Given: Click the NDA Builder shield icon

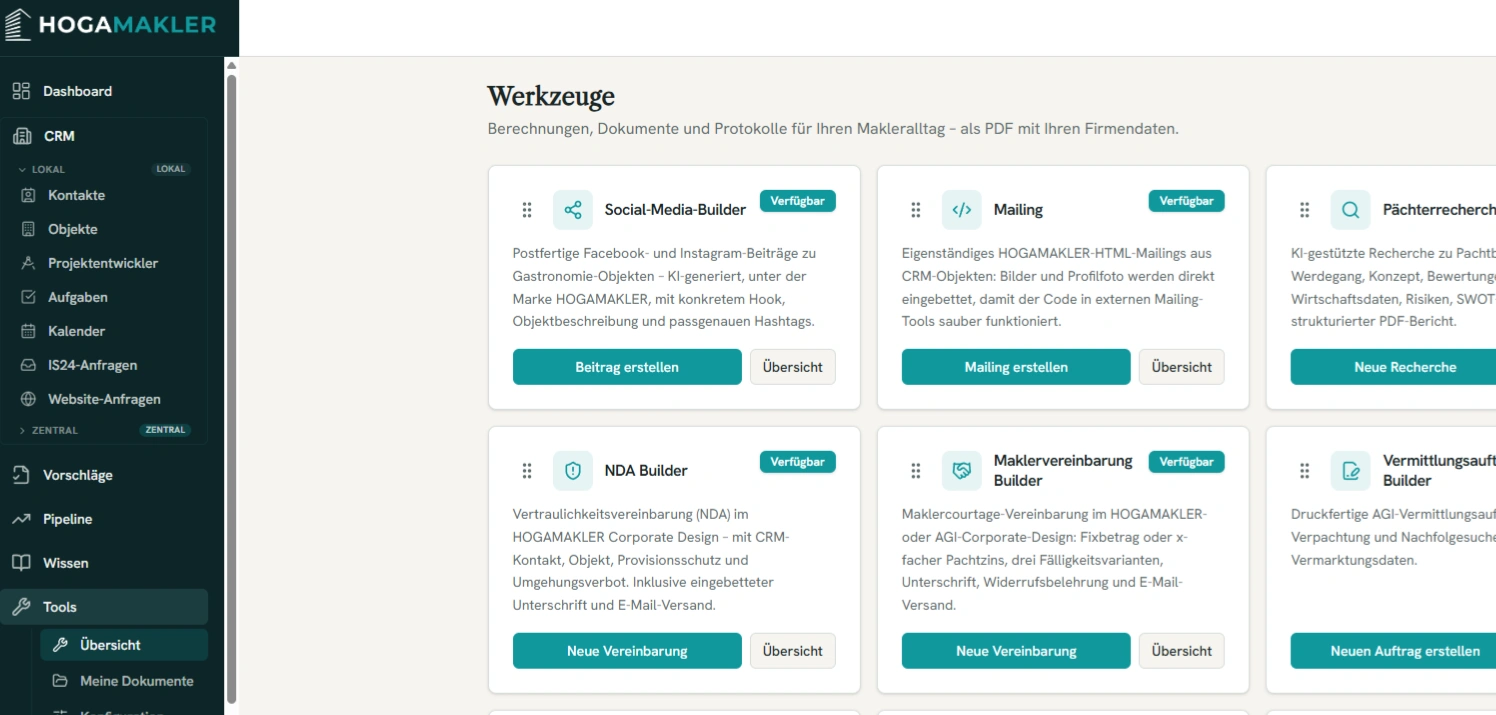Looking at the screenshot, I should 573,471.
